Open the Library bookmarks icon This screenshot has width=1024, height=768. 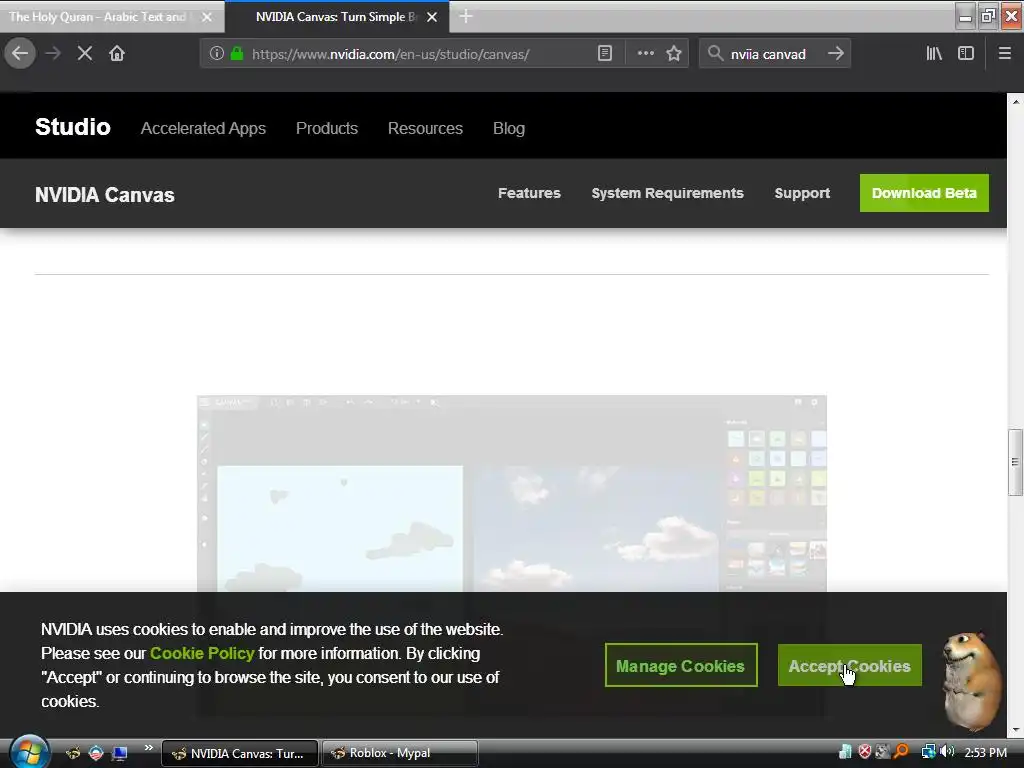point(934,54)
